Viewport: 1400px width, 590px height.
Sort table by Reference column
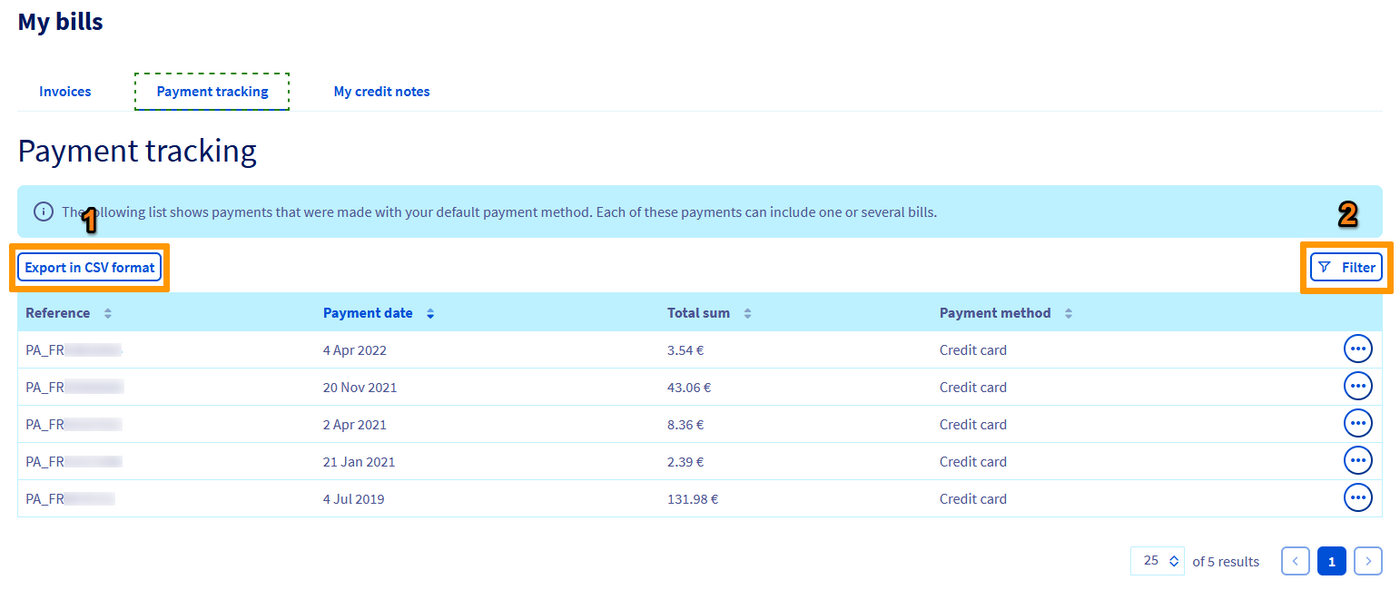[x=108, y=314]
